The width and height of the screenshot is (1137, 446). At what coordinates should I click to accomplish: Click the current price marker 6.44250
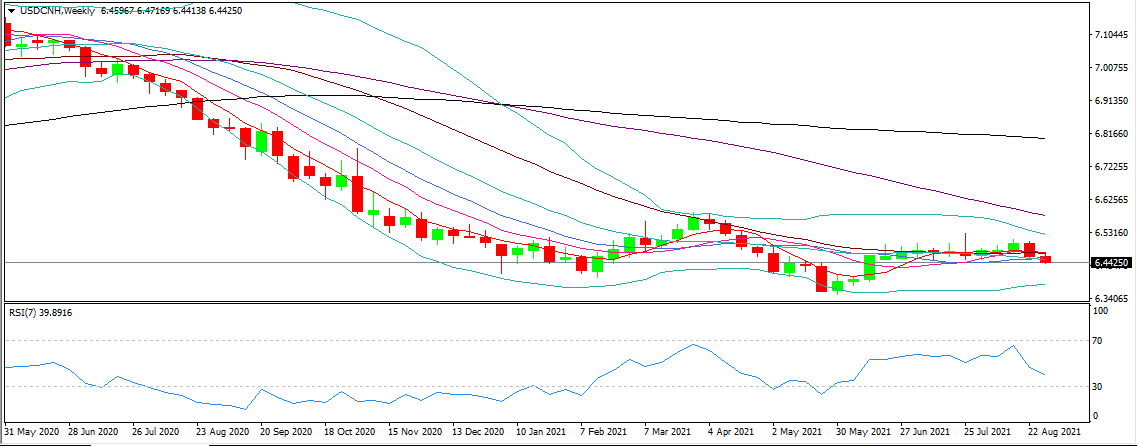click(x=1111, y=263)
